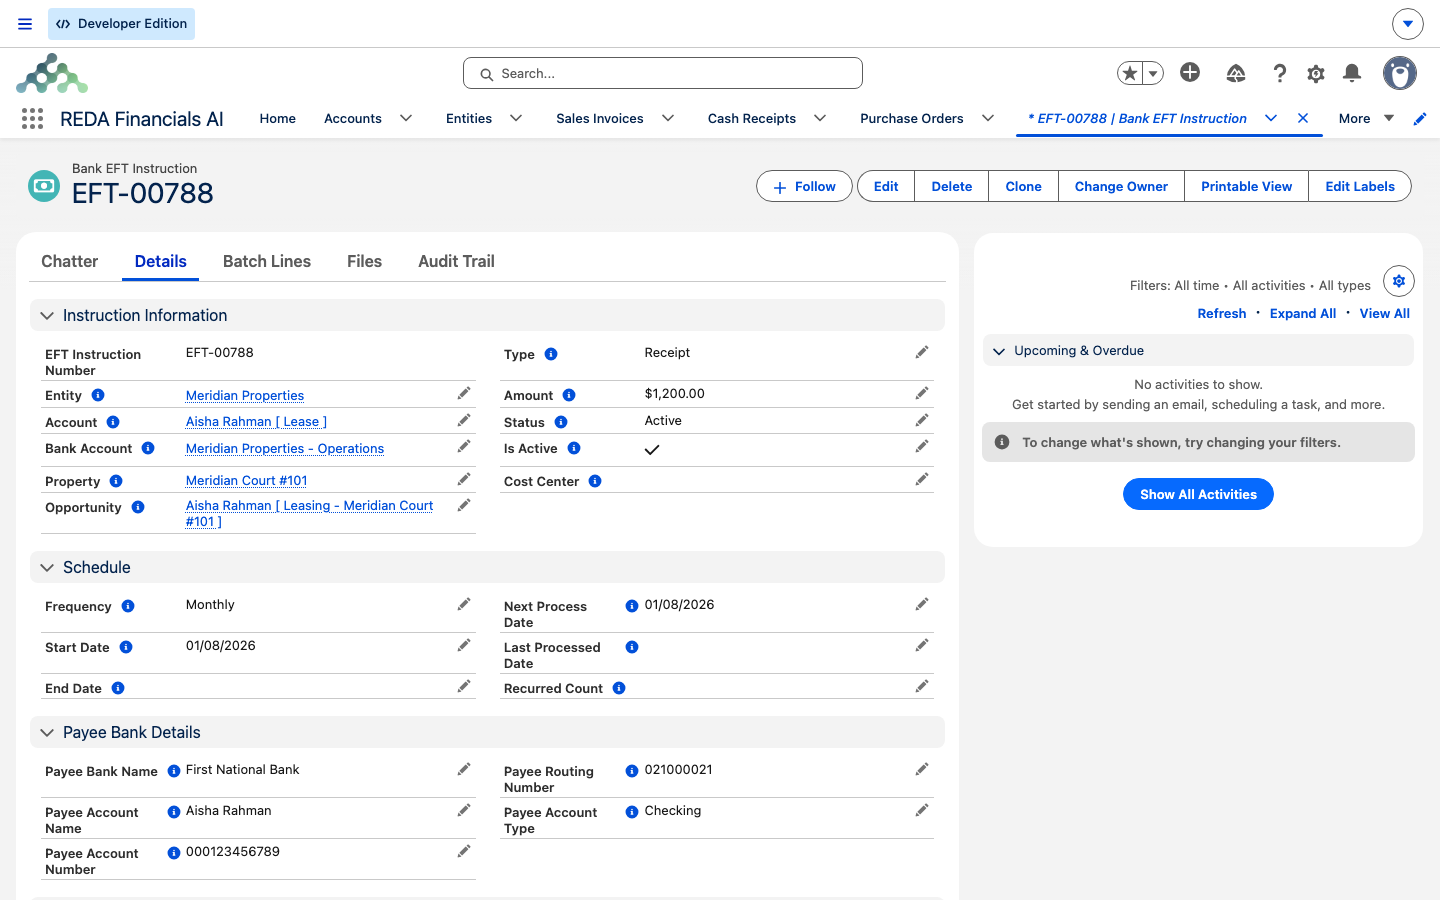Open the Salesforce Help question mark icon

click(x=1279, y=73)
